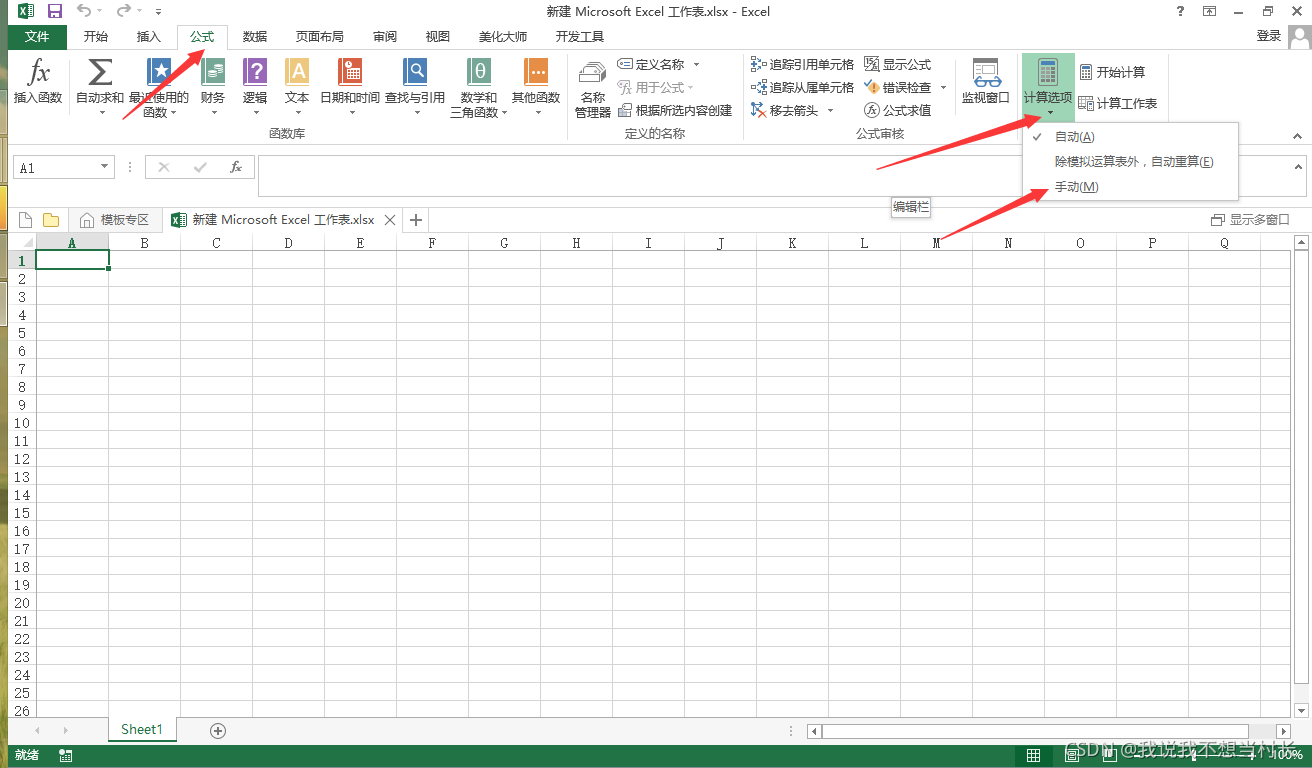
Task: Add a new document tab with plus button
Action: pyautogui.click(x=417, y=220)
